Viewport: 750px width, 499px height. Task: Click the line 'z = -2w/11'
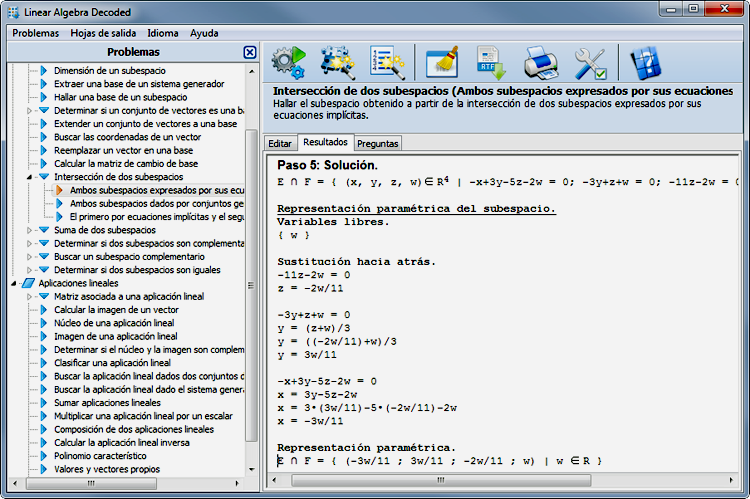pos(310,288)
